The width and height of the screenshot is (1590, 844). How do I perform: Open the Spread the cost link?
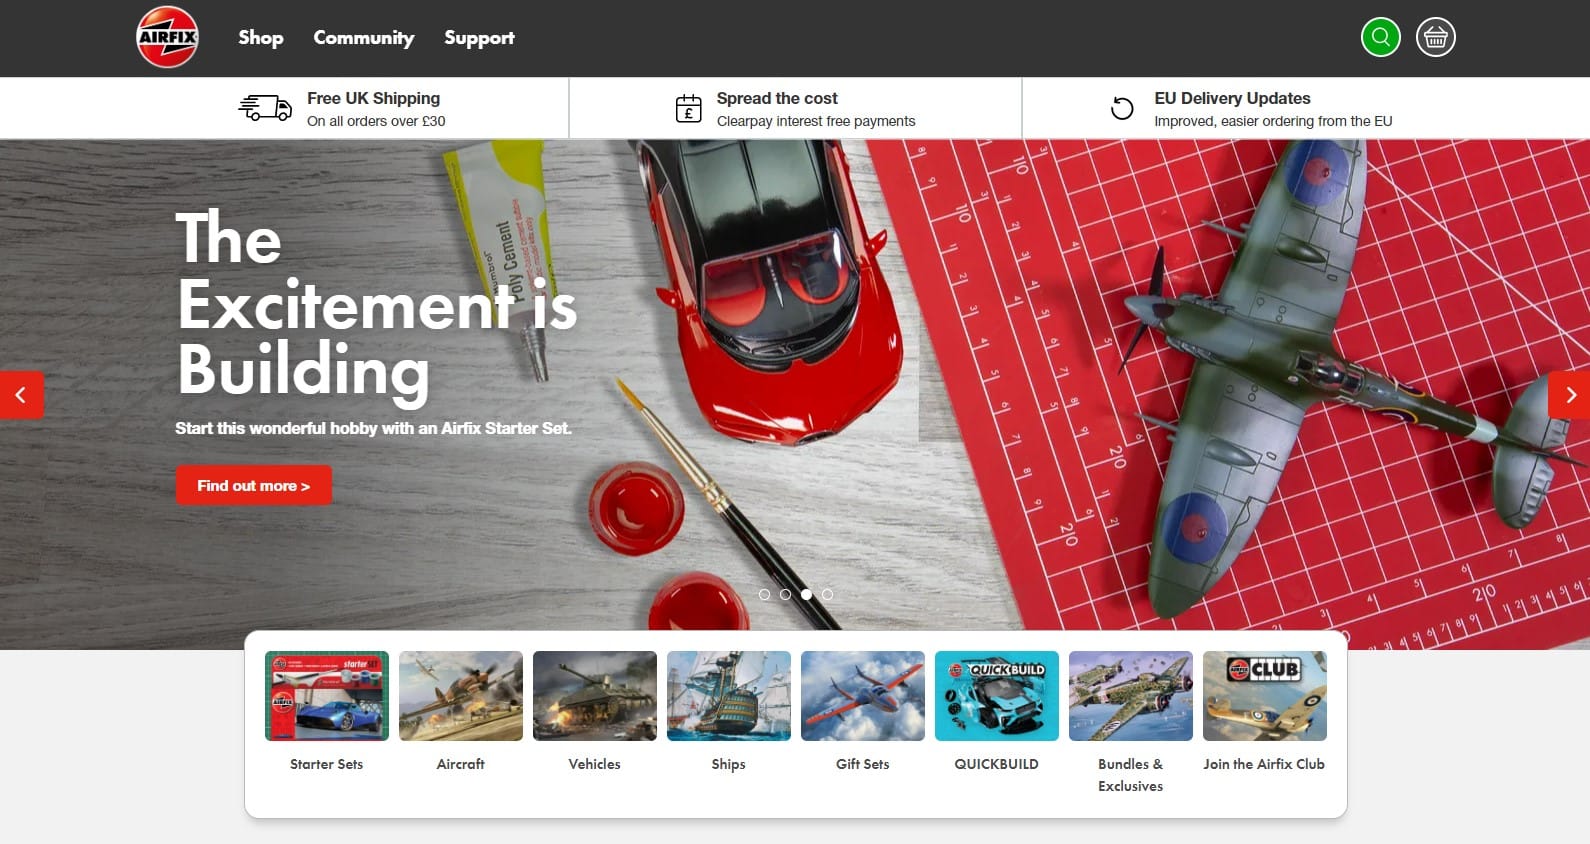(777, 98)
